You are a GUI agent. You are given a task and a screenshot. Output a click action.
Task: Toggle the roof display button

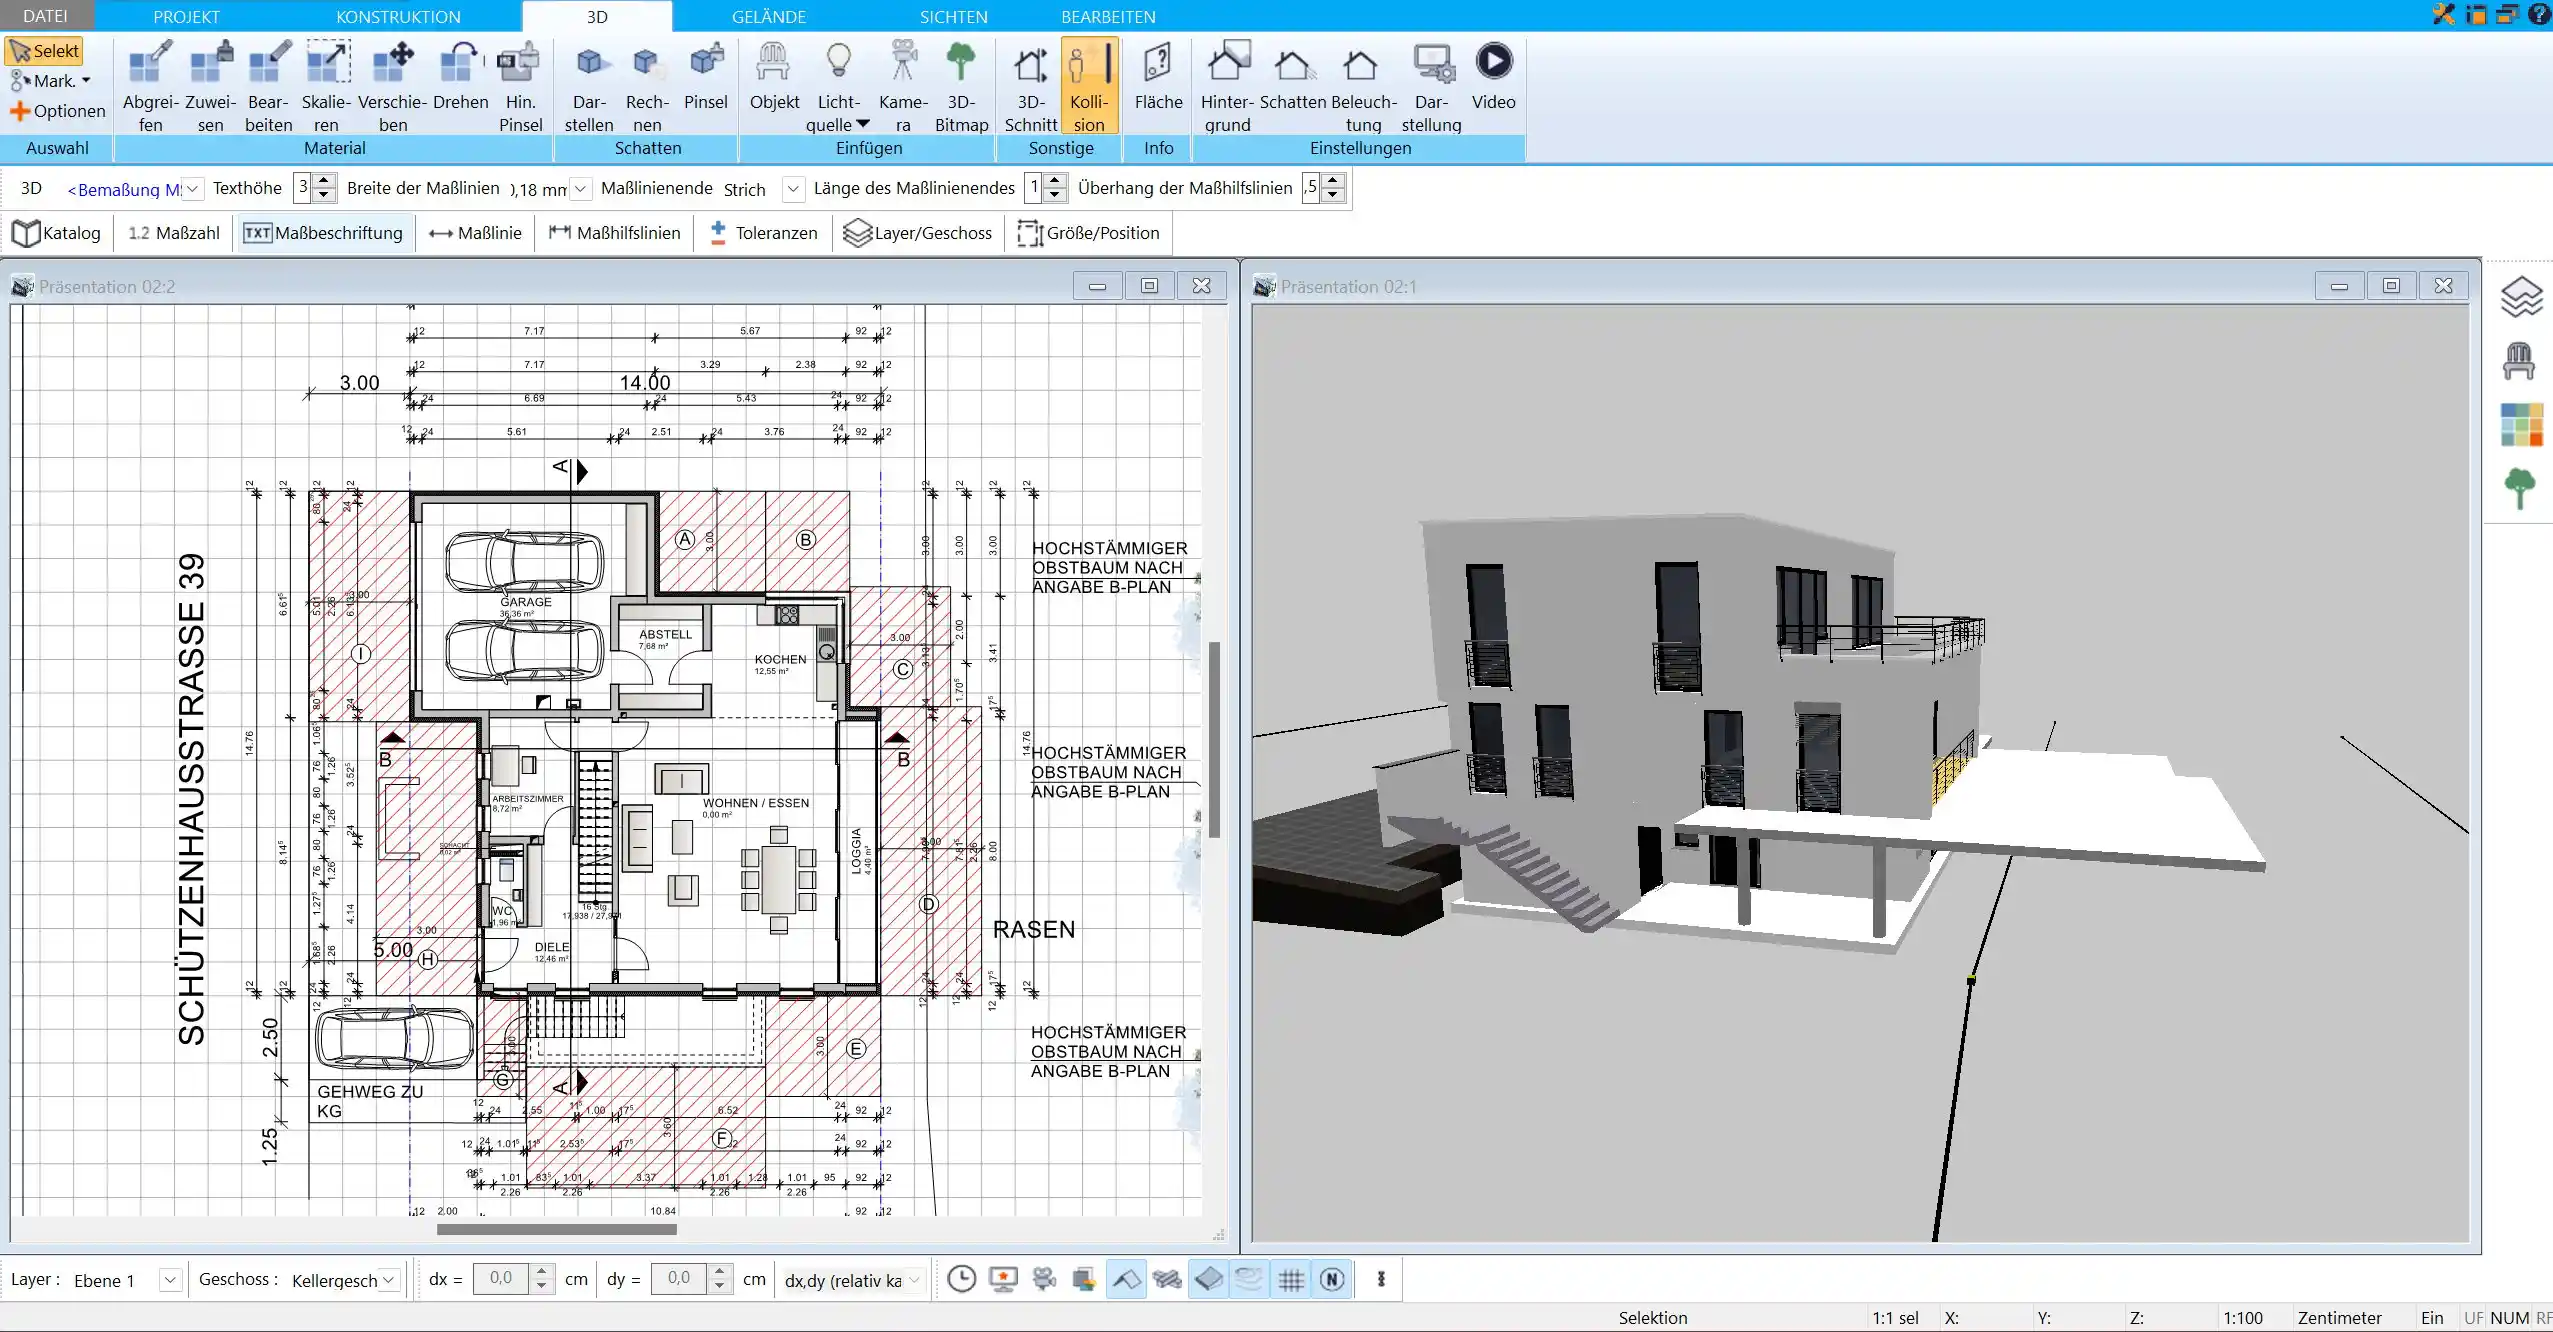click(1126, 1279)
